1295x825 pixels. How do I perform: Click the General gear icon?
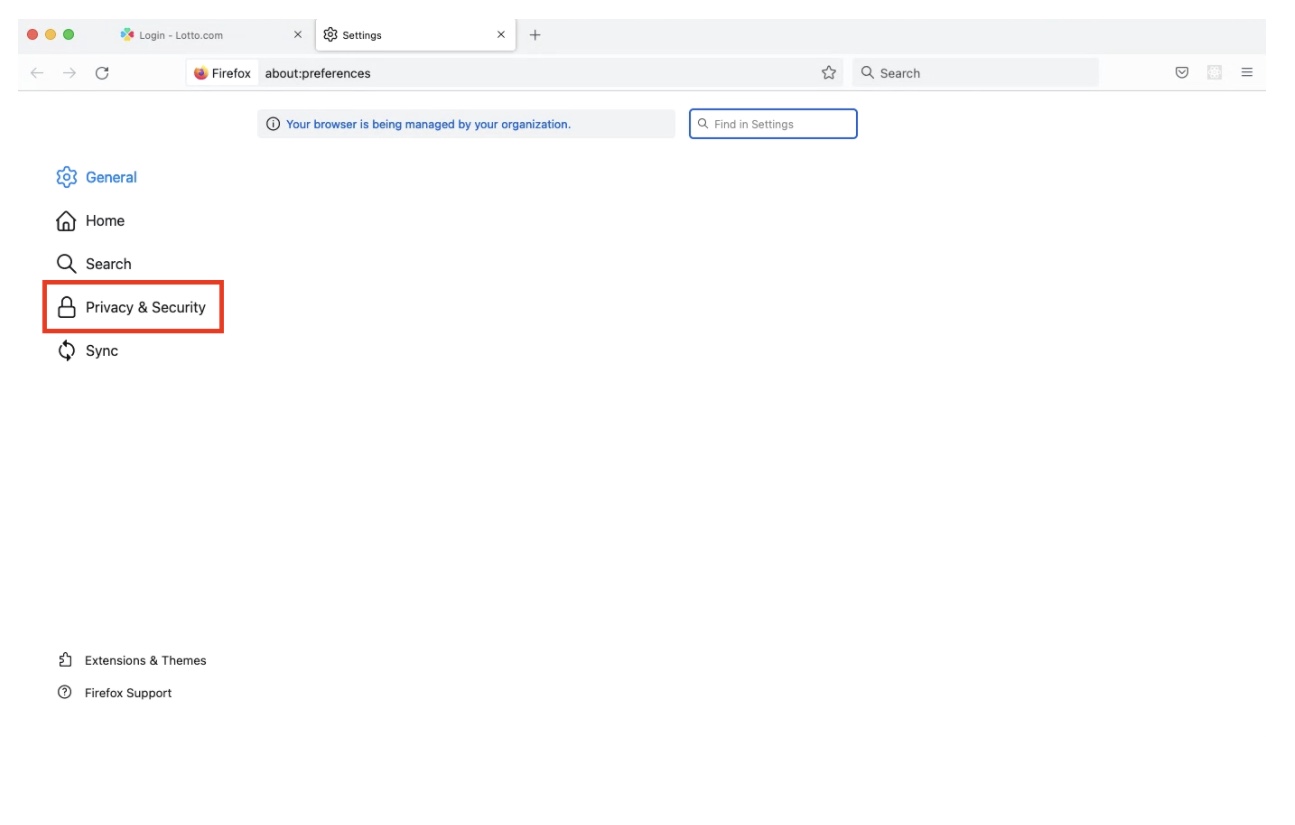coord(67,177)
